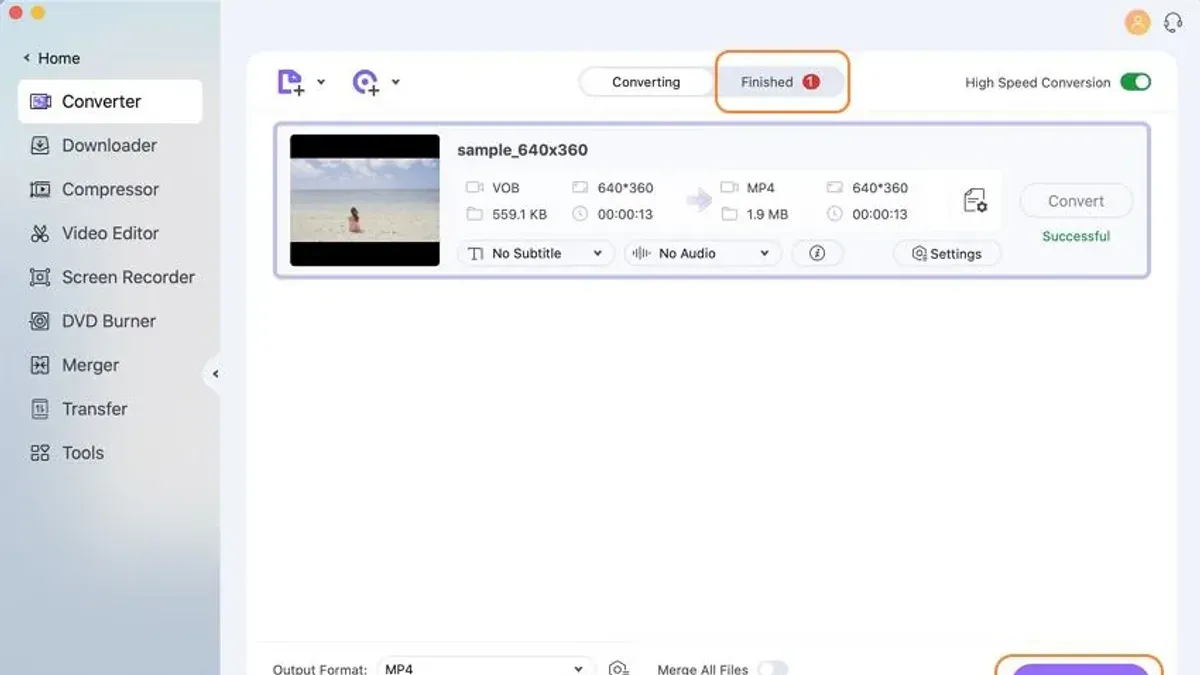Select the sample_640x360 file name
Viewport: 1200px width, 675px height.
click(x=522, y=150)
